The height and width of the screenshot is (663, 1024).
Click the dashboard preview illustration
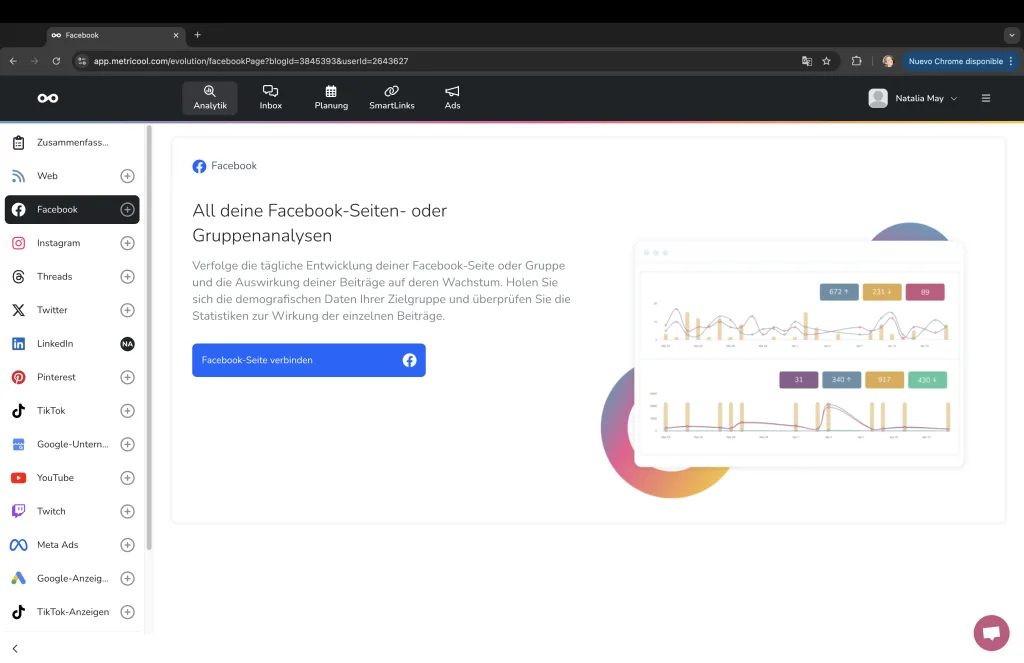782,360
